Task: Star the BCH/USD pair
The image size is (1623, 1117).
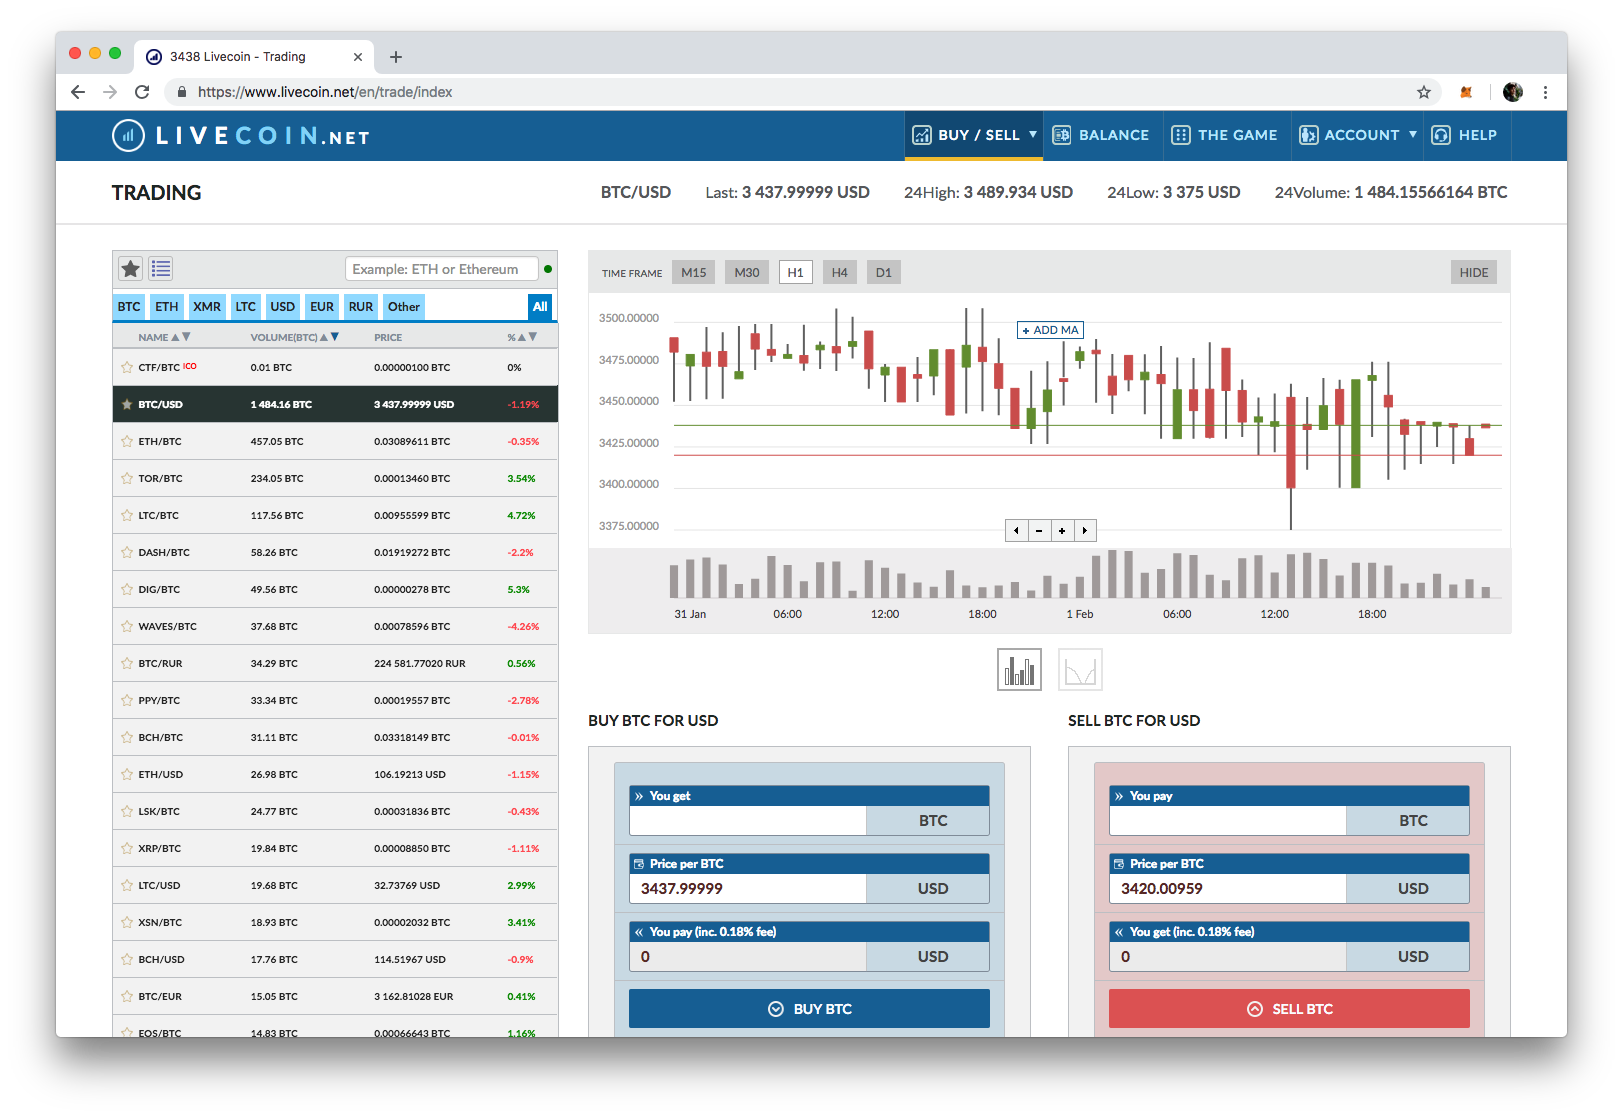Action: point(127,959)
